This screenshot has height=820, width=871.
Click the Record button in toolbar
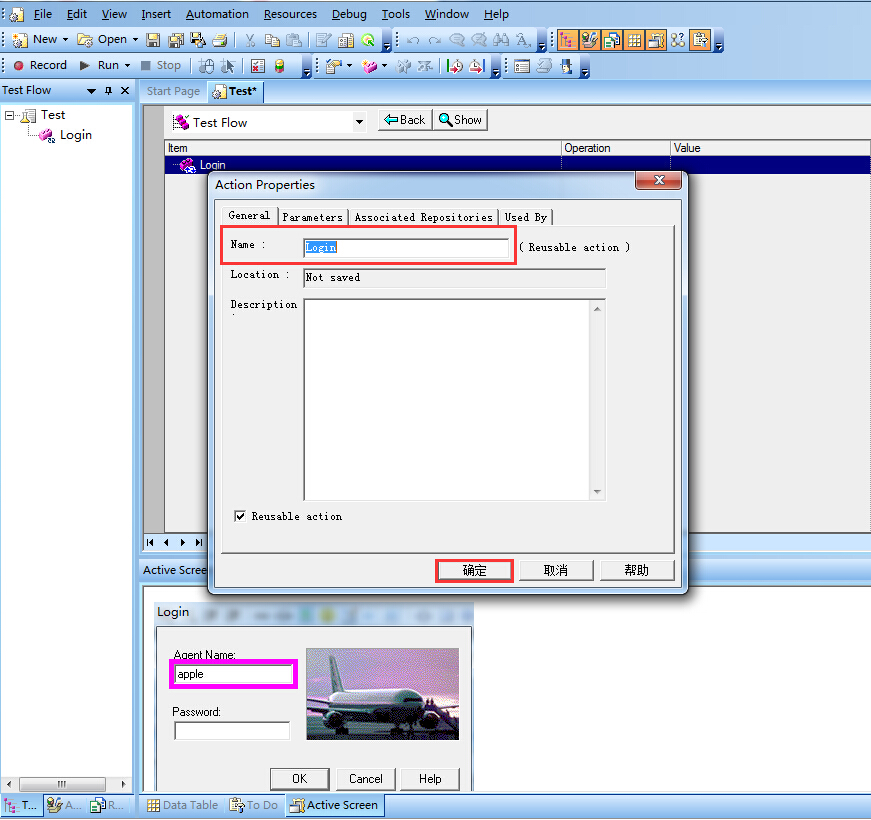(x=40, y=65)
